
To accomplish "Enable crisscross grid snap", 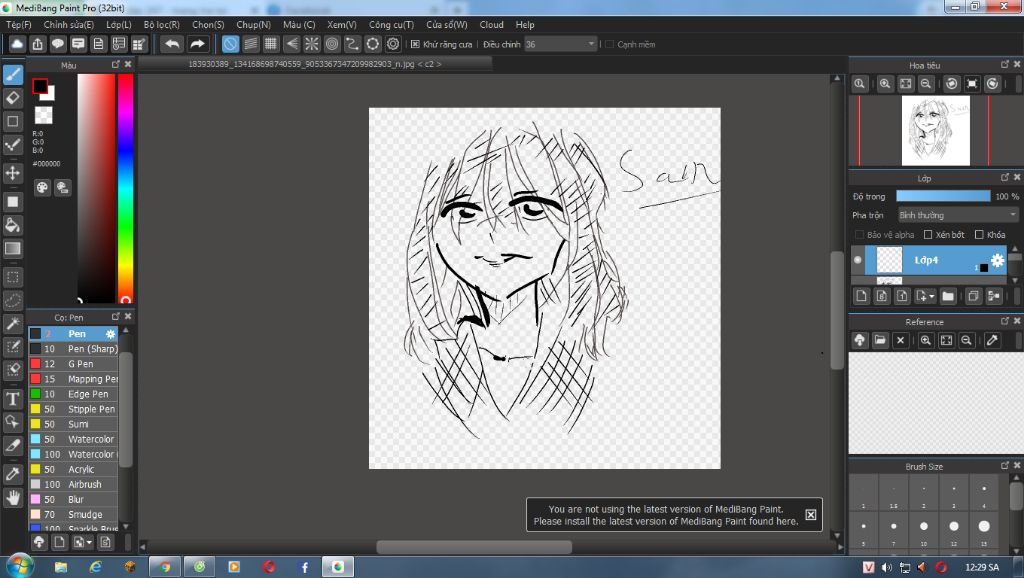I will point(271,44).
